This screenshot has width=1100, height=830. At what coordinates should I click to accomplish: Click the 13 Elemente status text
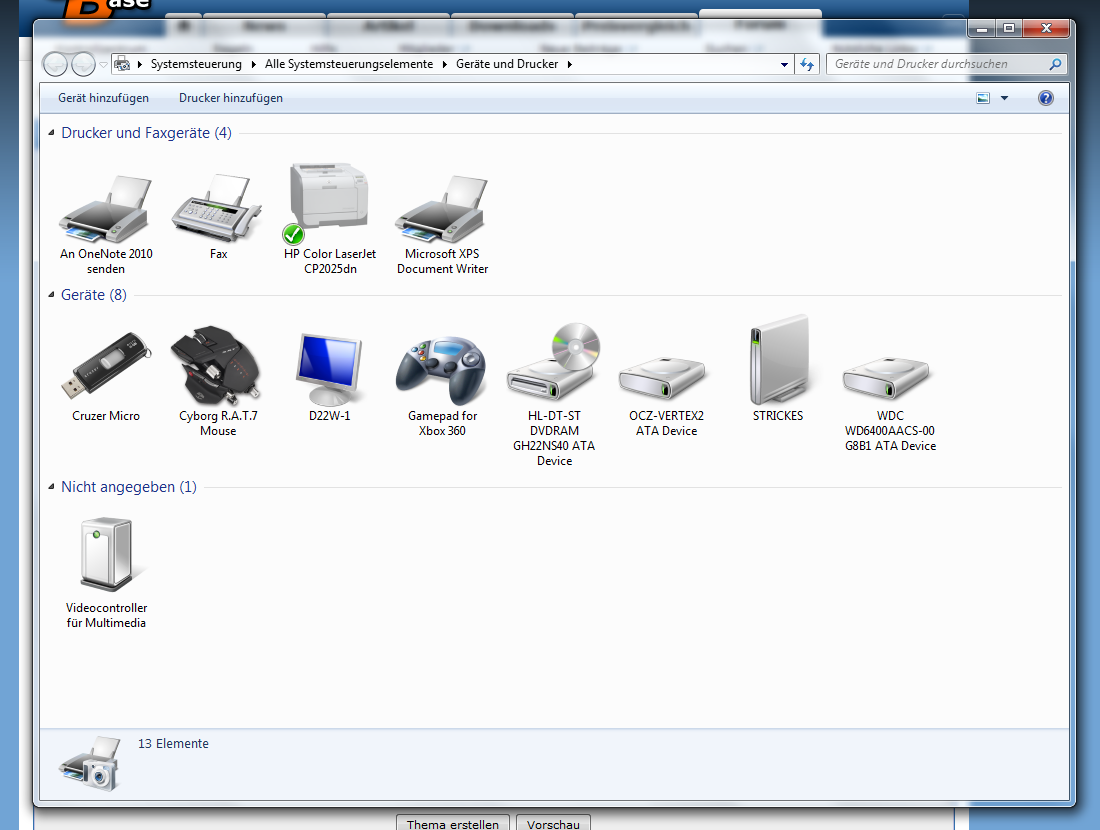tap(173, 744)
